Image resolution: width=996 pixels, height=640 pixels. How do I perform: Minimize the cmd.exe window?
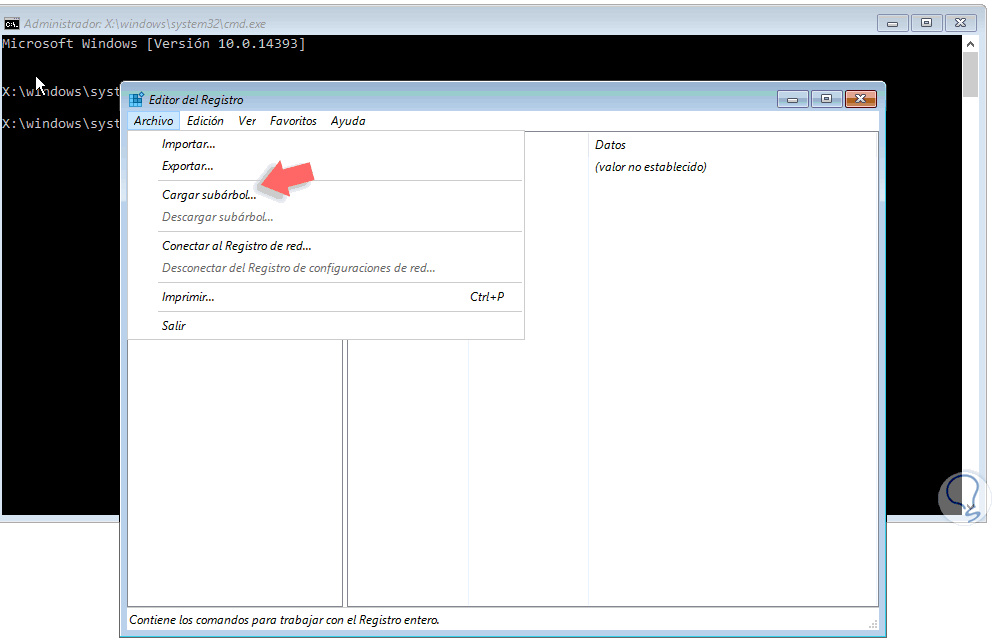892,23
